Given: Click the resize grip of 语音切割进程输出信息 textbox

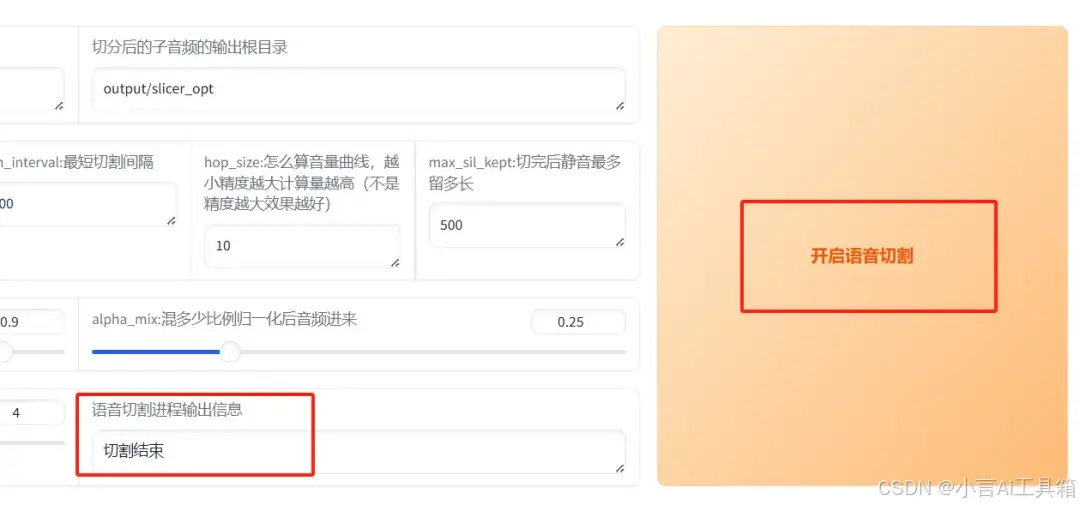Looking at the screenshot, I should (x=619, y=468).
